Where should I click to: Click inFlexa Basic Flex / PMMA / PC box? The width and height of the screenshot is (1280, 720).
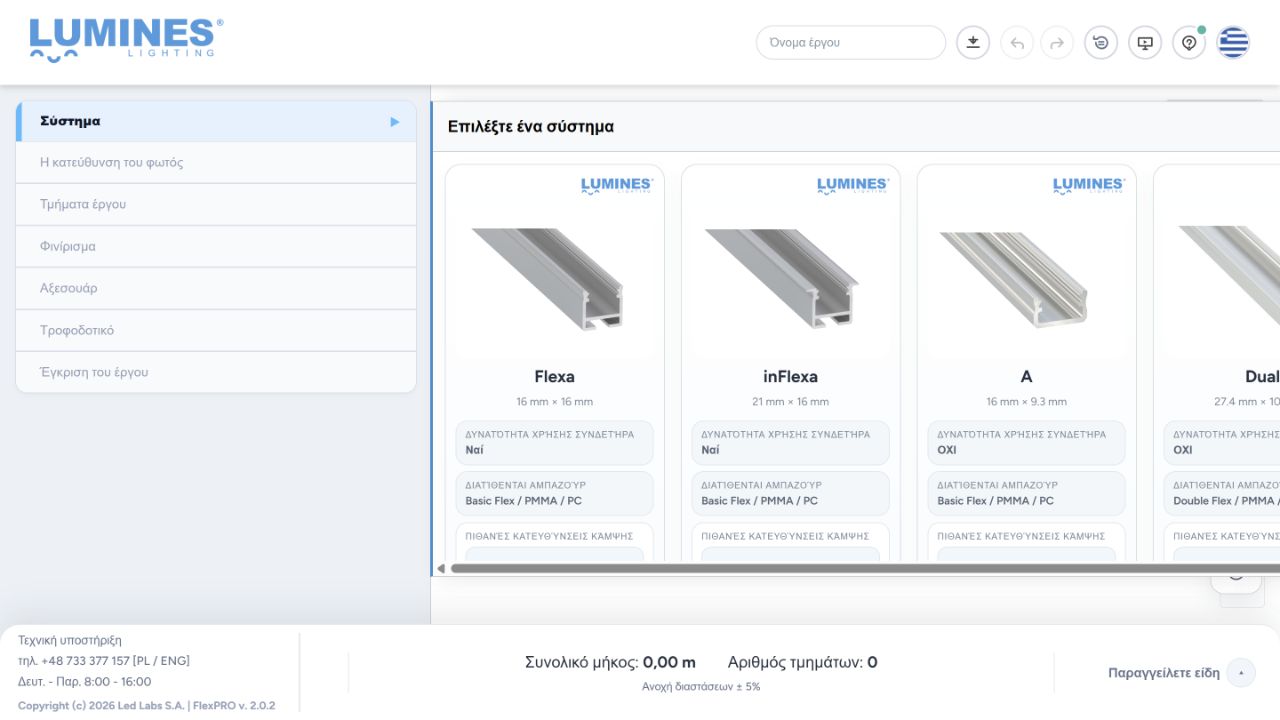point(791,494)
